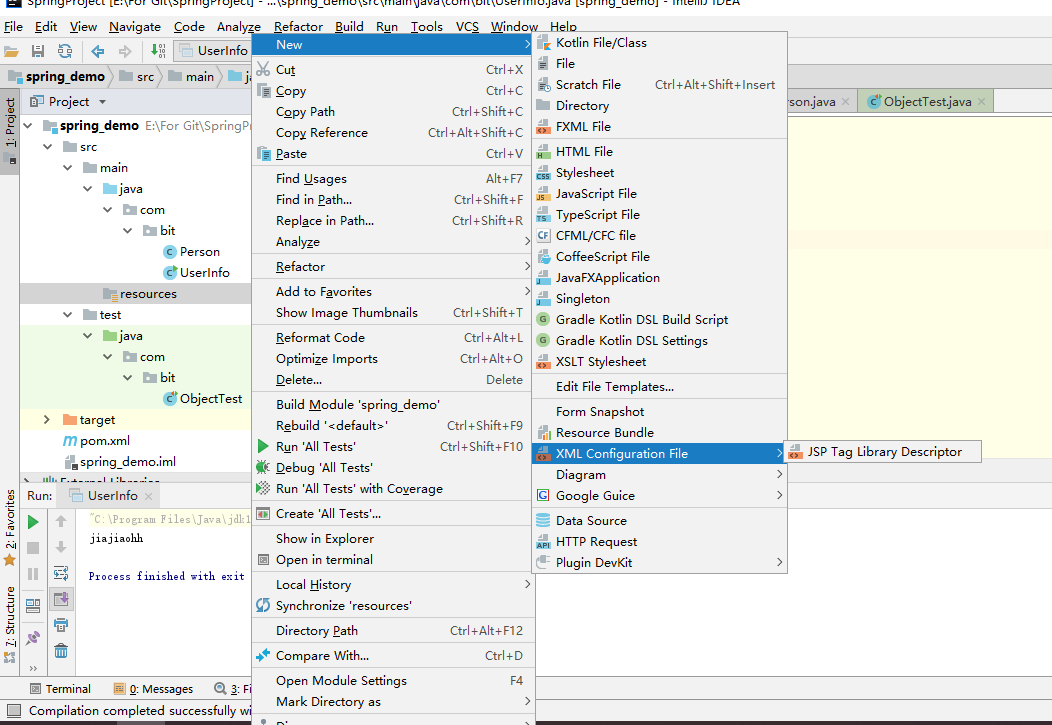This screenshot has width=1052, height=725.
Task: Click the up arrow in Run panel
Action: (x=61, y=521)
